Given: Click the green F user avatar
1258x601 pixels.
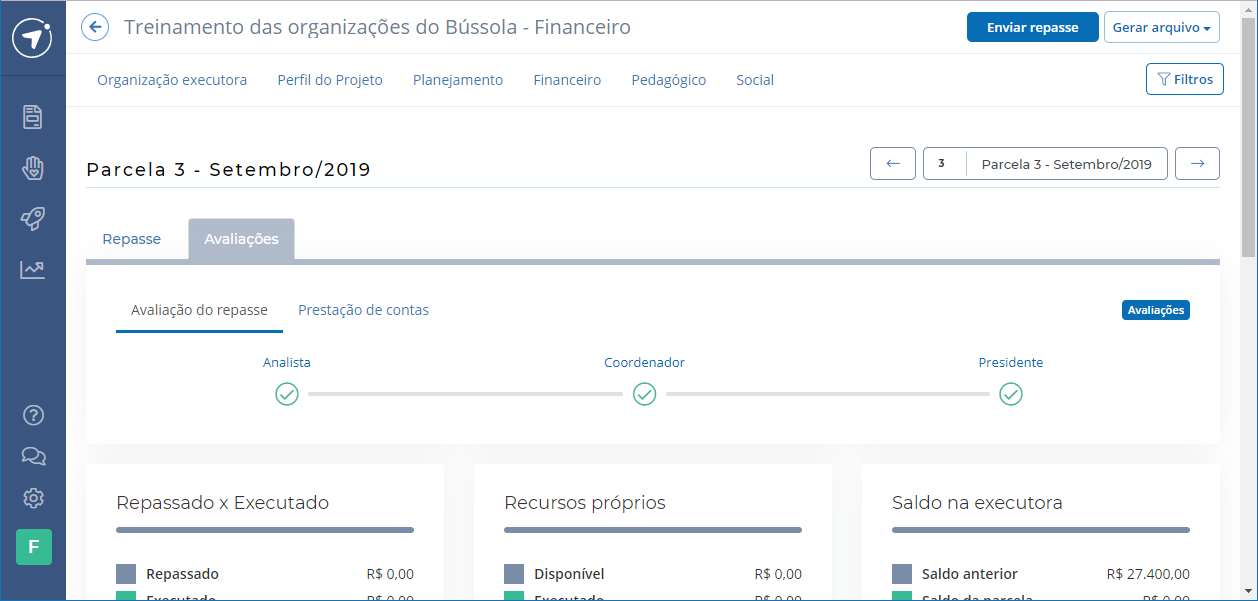Looking at the screenshot, I should click(x=33, y=547).
